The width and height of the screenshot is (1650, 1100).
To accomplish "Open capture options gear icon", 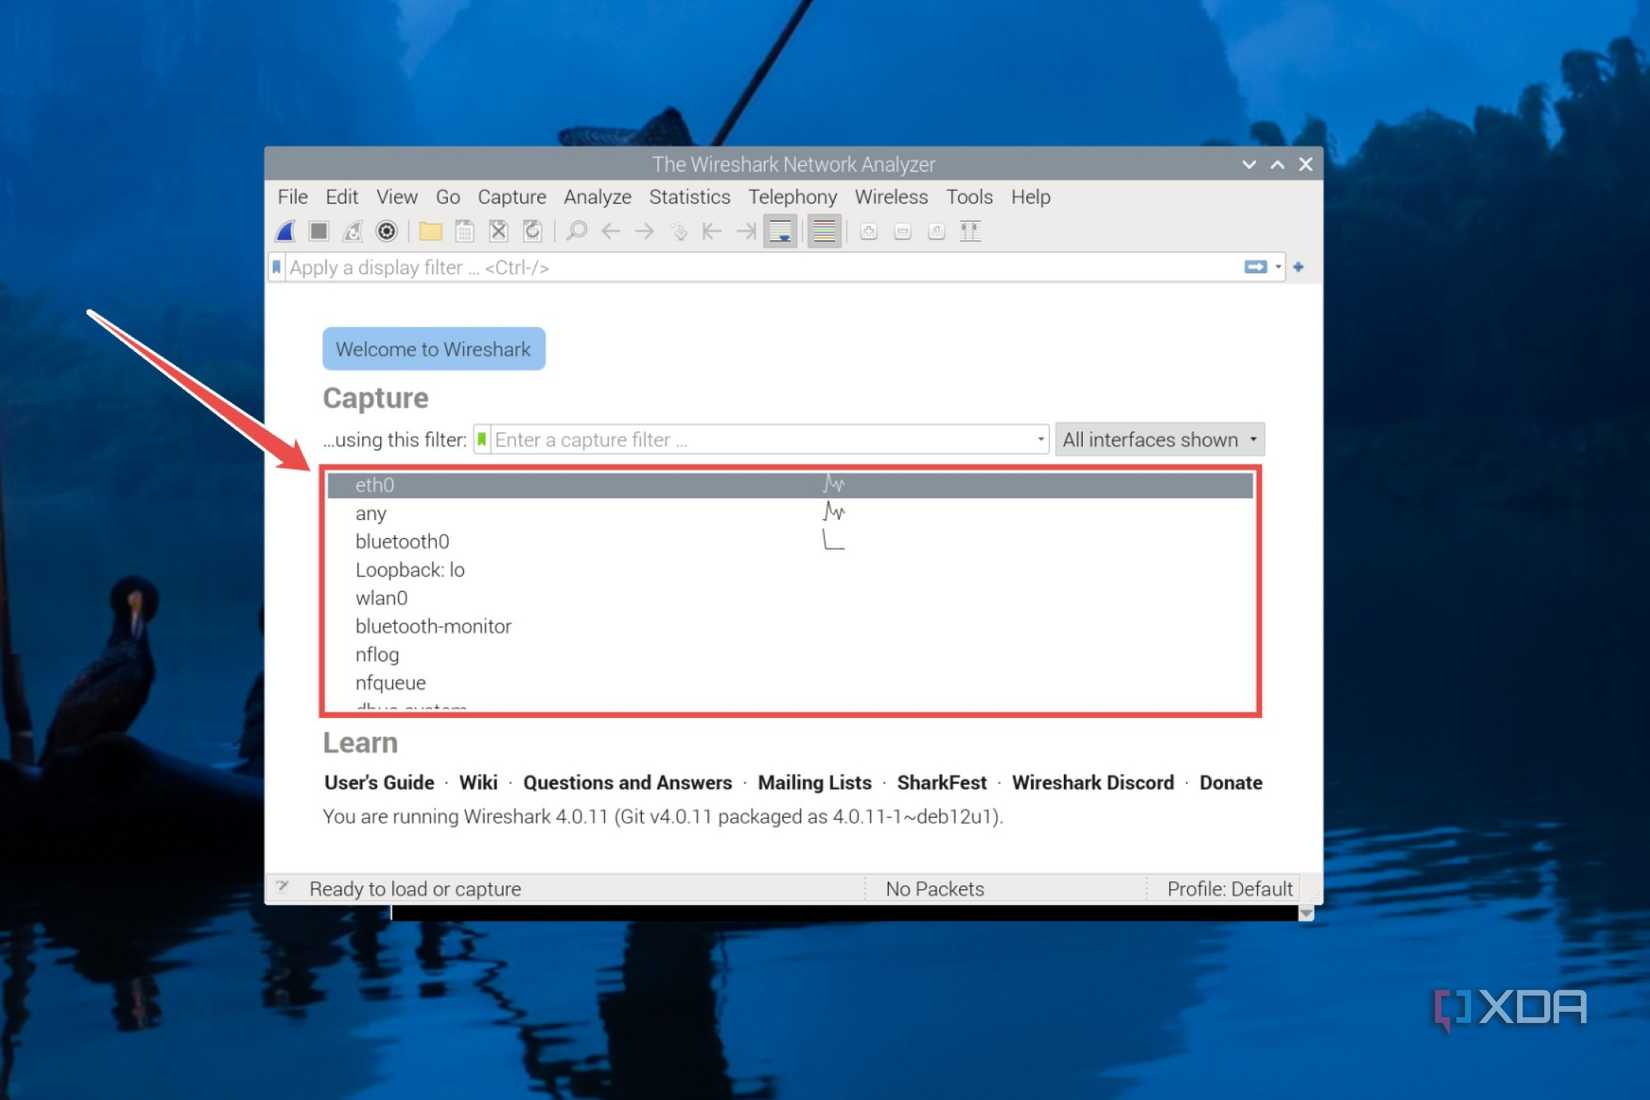I will 386,232.
